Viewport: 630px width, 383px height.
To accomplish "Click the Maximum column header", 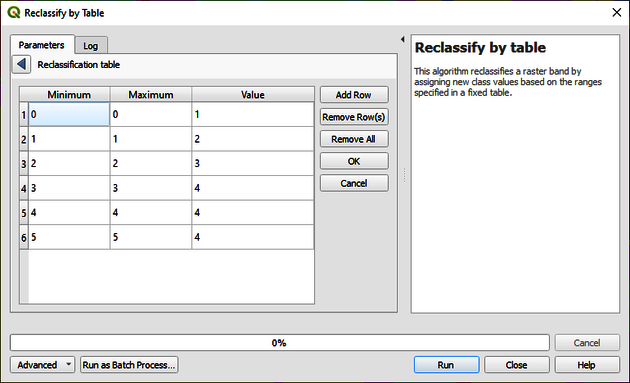I will [x=151, y=95].
